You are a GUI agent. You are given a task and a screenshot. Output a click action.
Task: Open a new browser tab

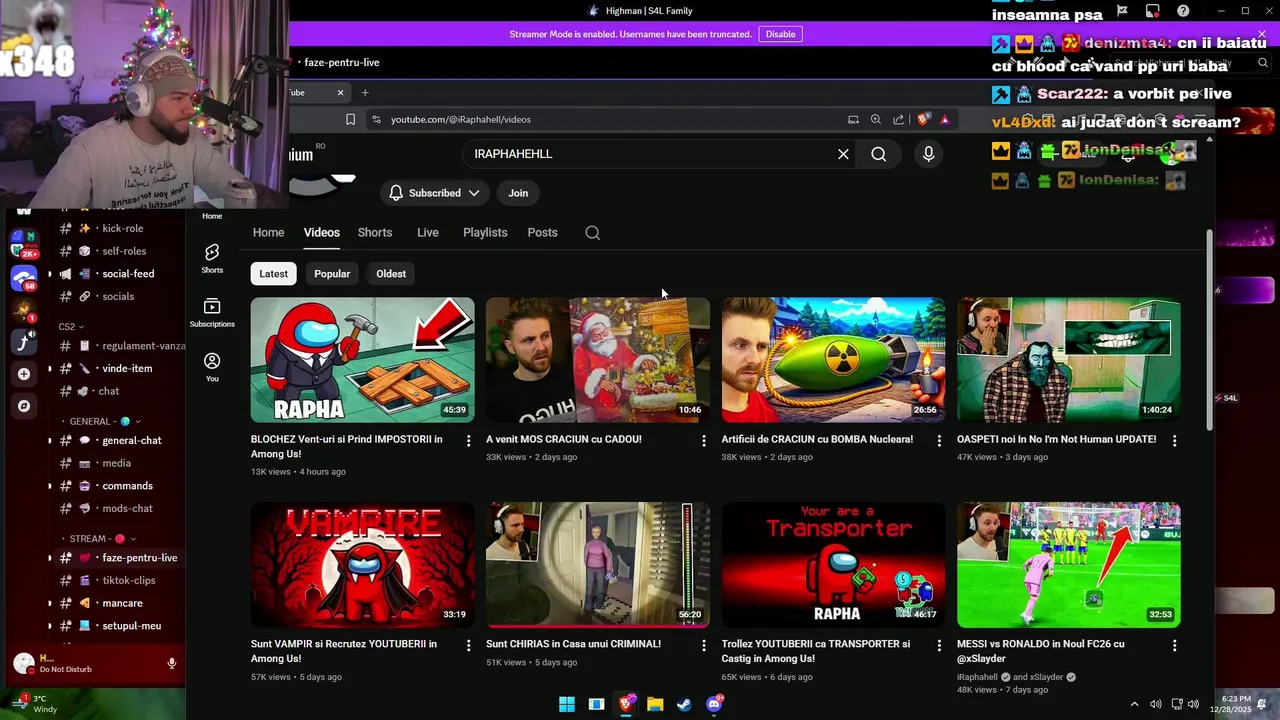[x=365, y=93]
